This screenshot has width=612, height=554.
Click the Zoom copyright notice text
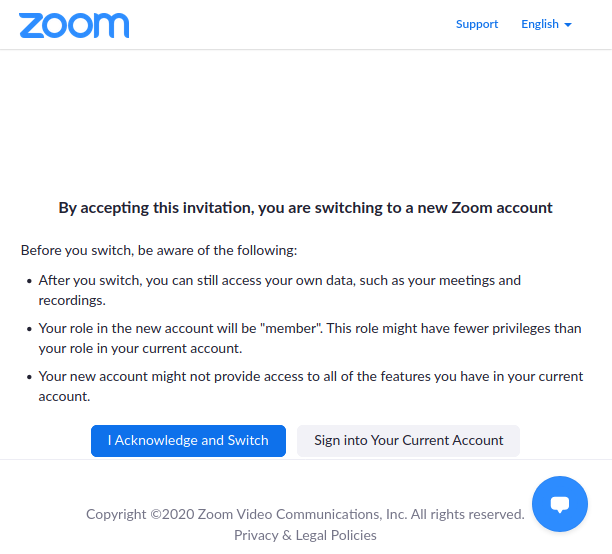point(305,514)
